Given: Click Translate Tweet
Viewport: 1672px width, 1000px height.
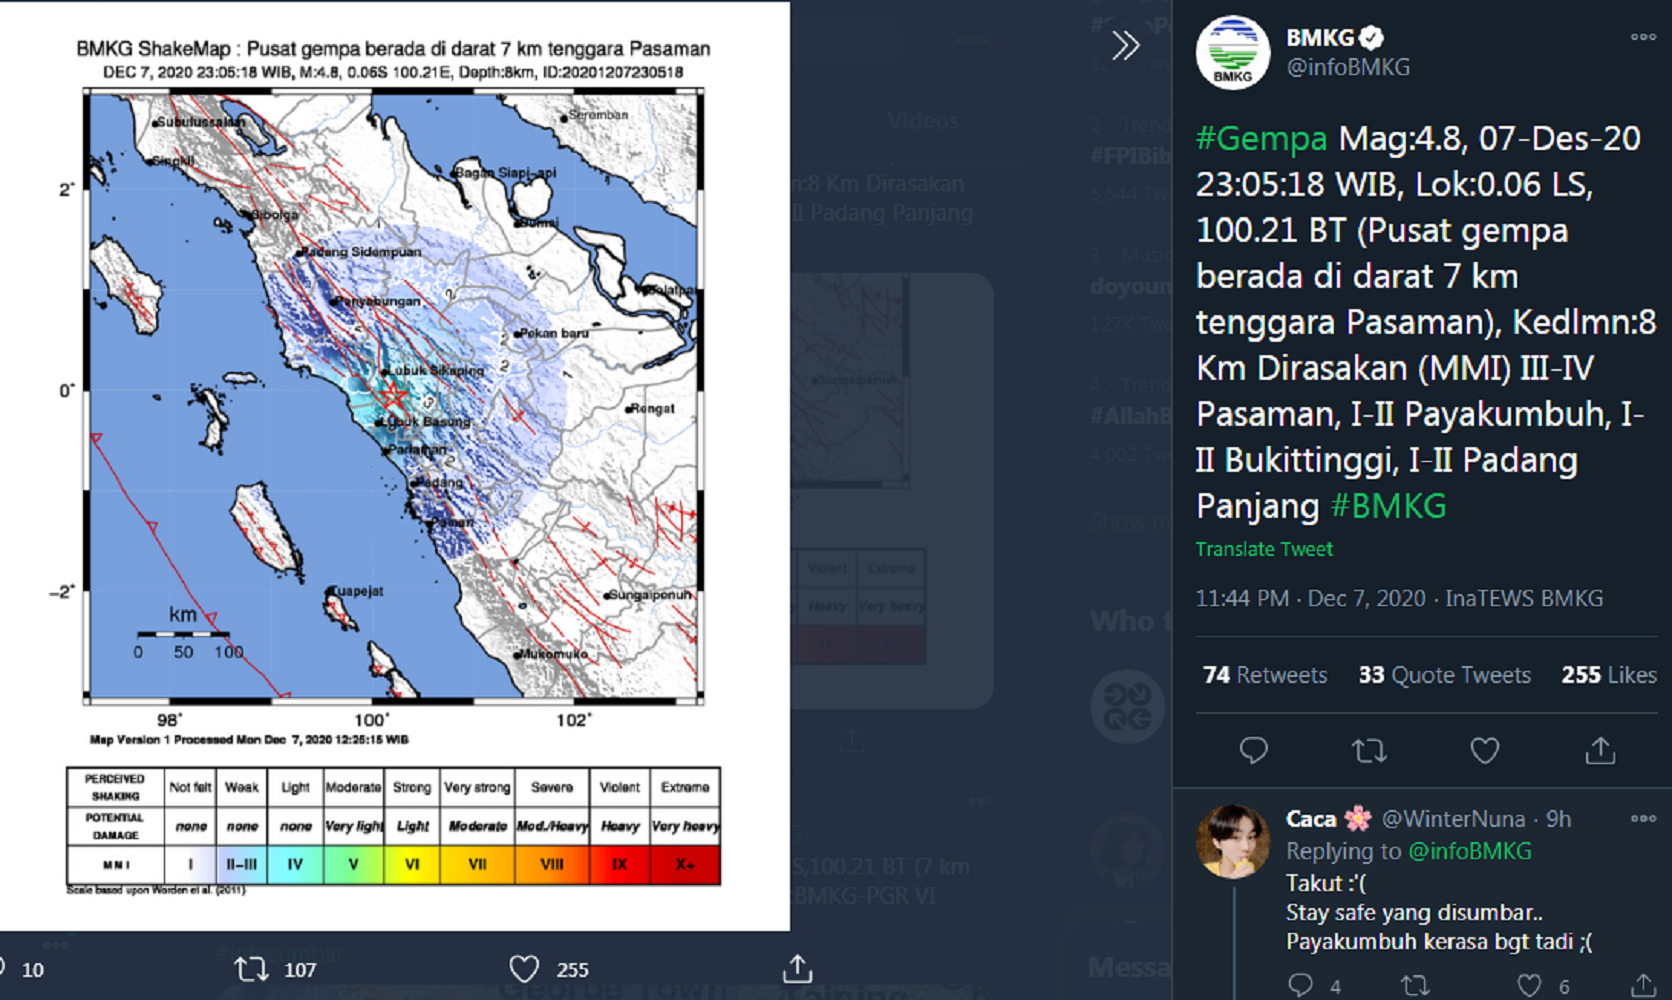Looking at the screenshot, I should coord(1264,549).
